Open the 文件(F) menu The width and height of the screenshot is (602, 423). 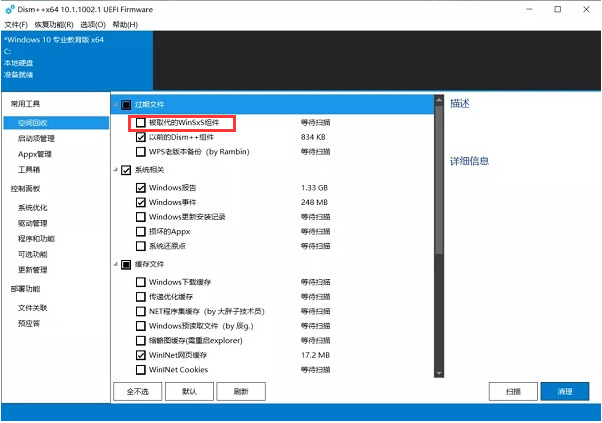point(16,25)
